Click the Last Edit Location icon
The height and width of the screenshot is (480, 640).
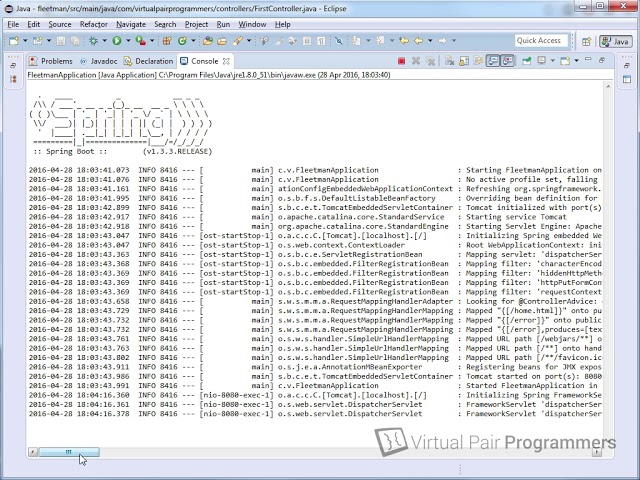tap(404, 40)
